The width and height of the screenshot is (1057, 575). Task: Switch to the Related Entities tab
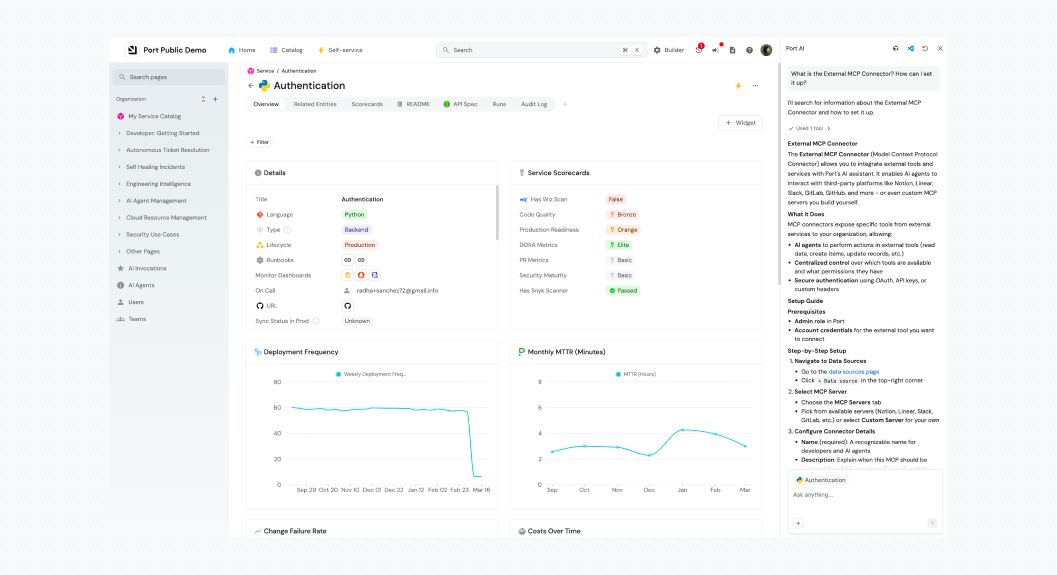click(x=315, y=104)
